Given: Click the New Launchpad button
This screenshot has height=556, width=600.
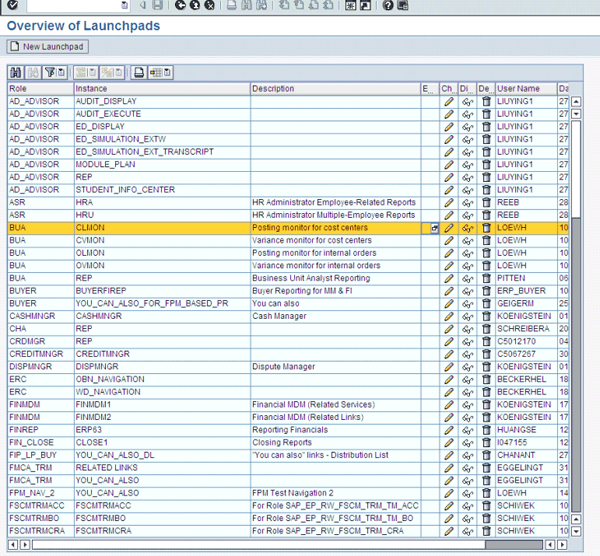Looking at the screenshot, I should [x=48, y=47].
